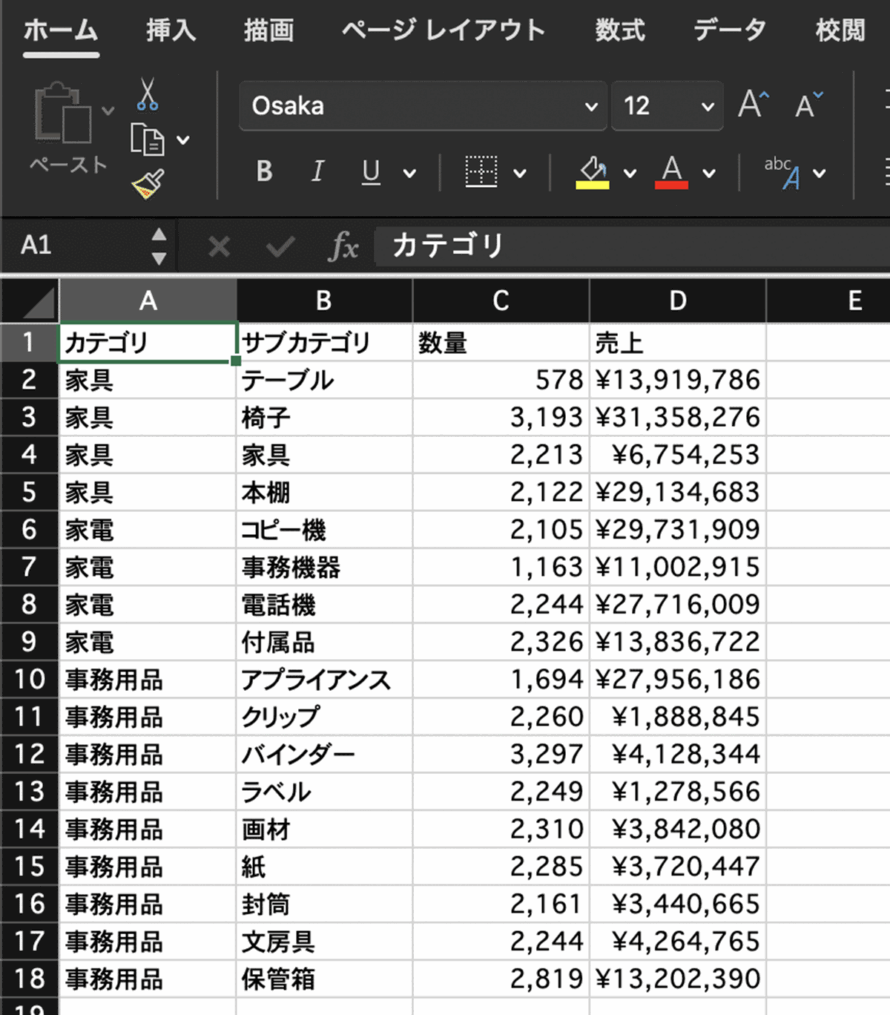
Task: Expand the font color dropdown arrow
Action: coord(709,173)
